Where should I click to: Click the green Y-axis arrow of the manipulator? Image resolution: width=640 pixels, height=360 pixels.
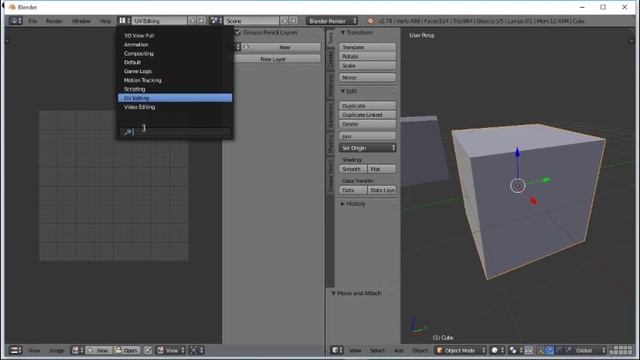point(546,180)
